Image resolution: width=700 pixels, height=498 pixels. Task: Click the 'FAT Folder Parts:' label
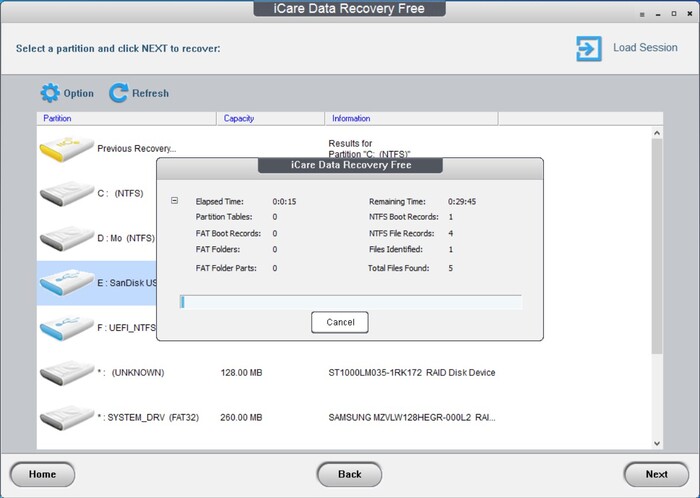pos(226,268)
